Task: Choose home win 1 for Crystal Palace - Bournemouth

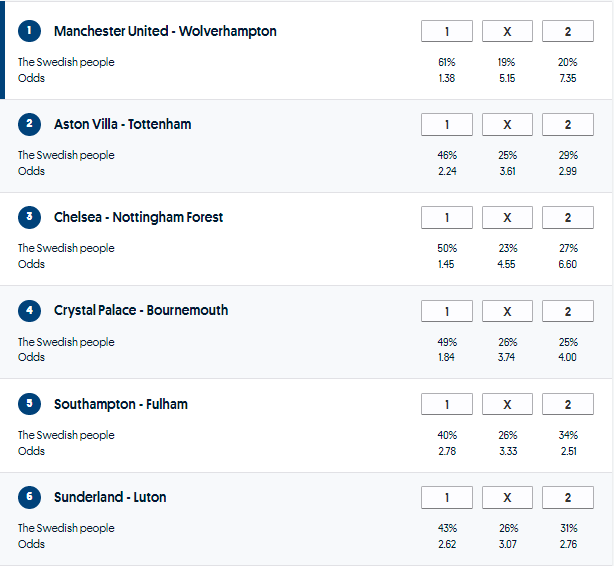Action: 447,311
